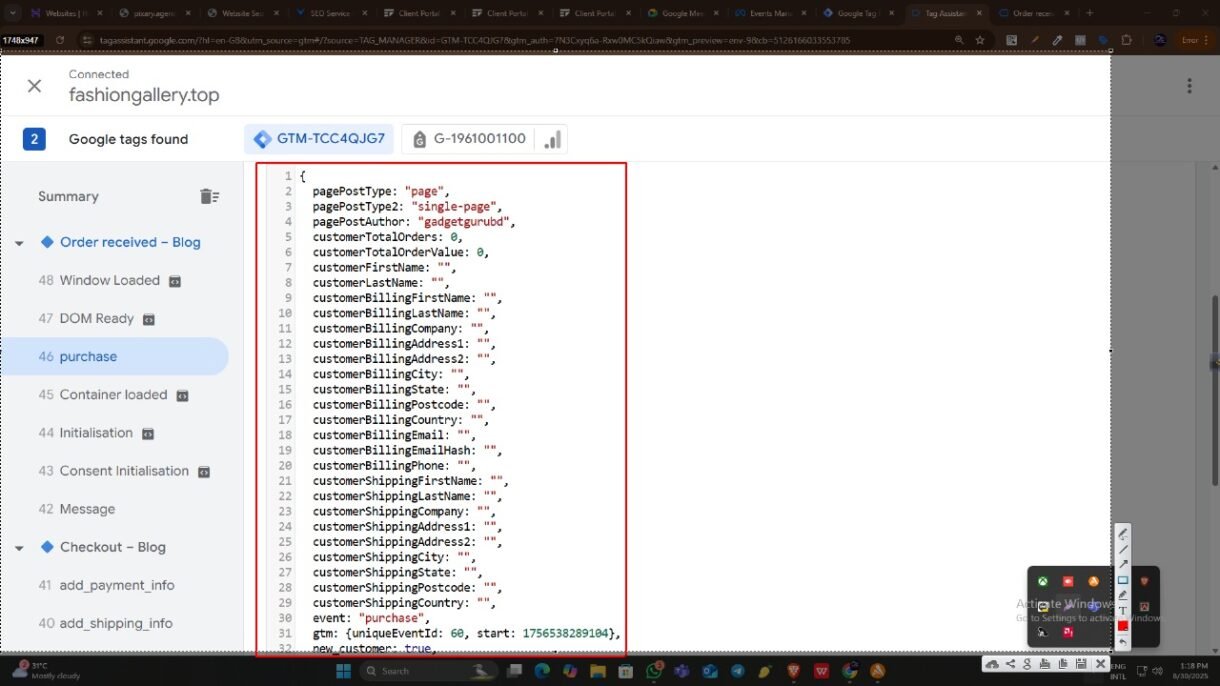
Task: Close the Tag Assistant debug panel
Action: click(34, 86)
